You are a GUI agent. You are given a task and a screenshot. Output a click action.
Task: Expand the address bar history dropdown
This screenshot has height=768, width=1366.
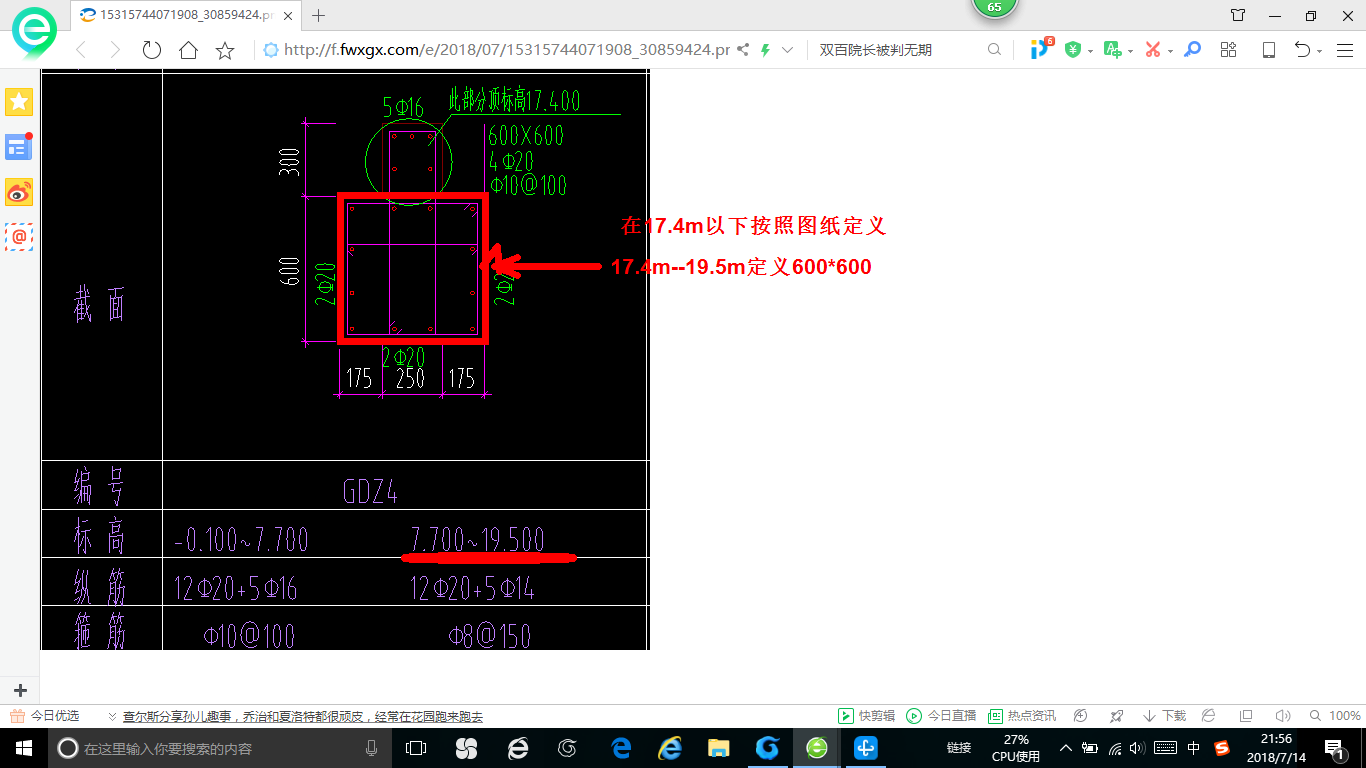[x=788, y=50]
